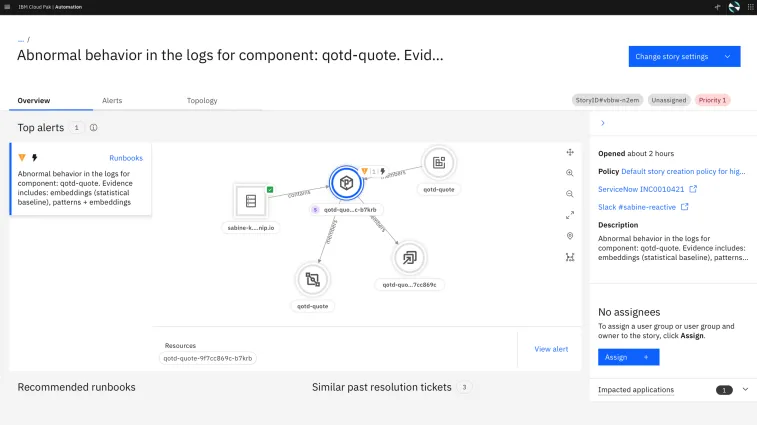Open the ServiceNow INC0010421 link
The height and width of the screenshot is (425, 757).
coord(641,188)
